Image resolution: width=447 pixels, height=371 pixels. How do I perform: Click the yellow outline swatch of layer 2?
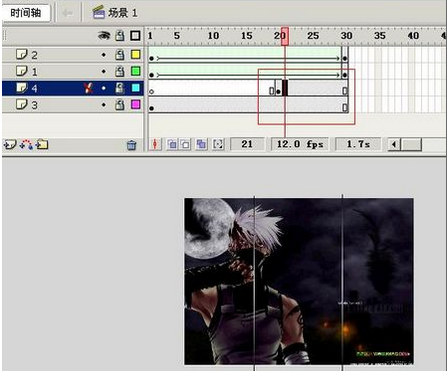(135, 54)
